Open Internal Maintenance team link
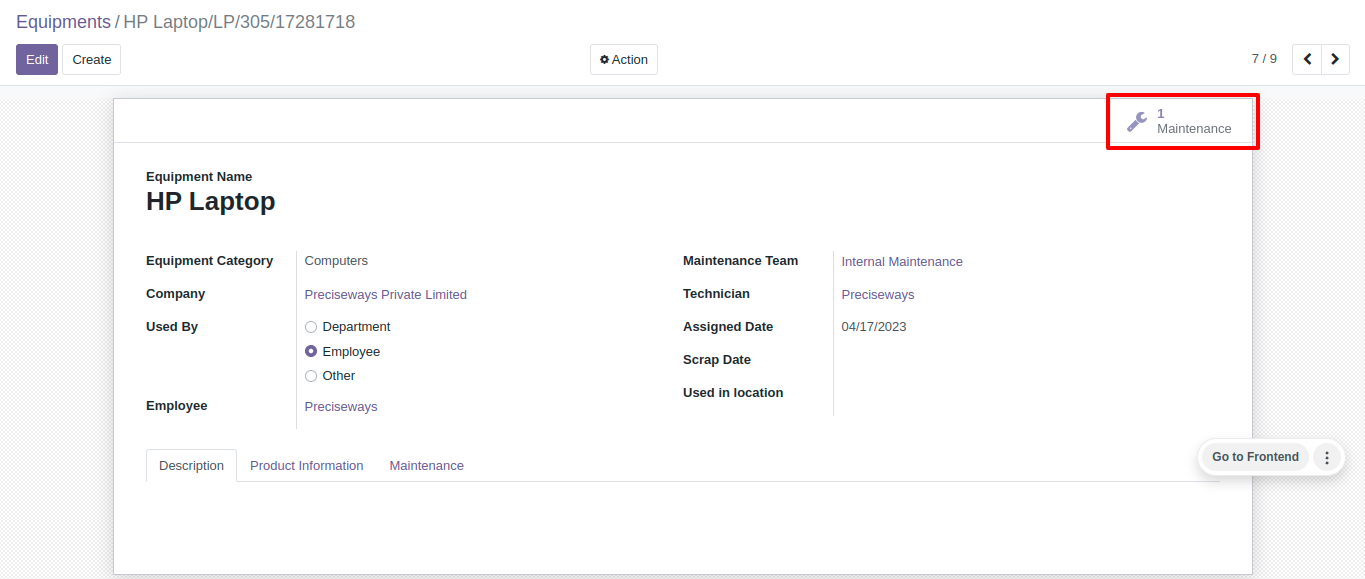The height and width of the screenshot is (579, 1365). [x=902, y=261]
